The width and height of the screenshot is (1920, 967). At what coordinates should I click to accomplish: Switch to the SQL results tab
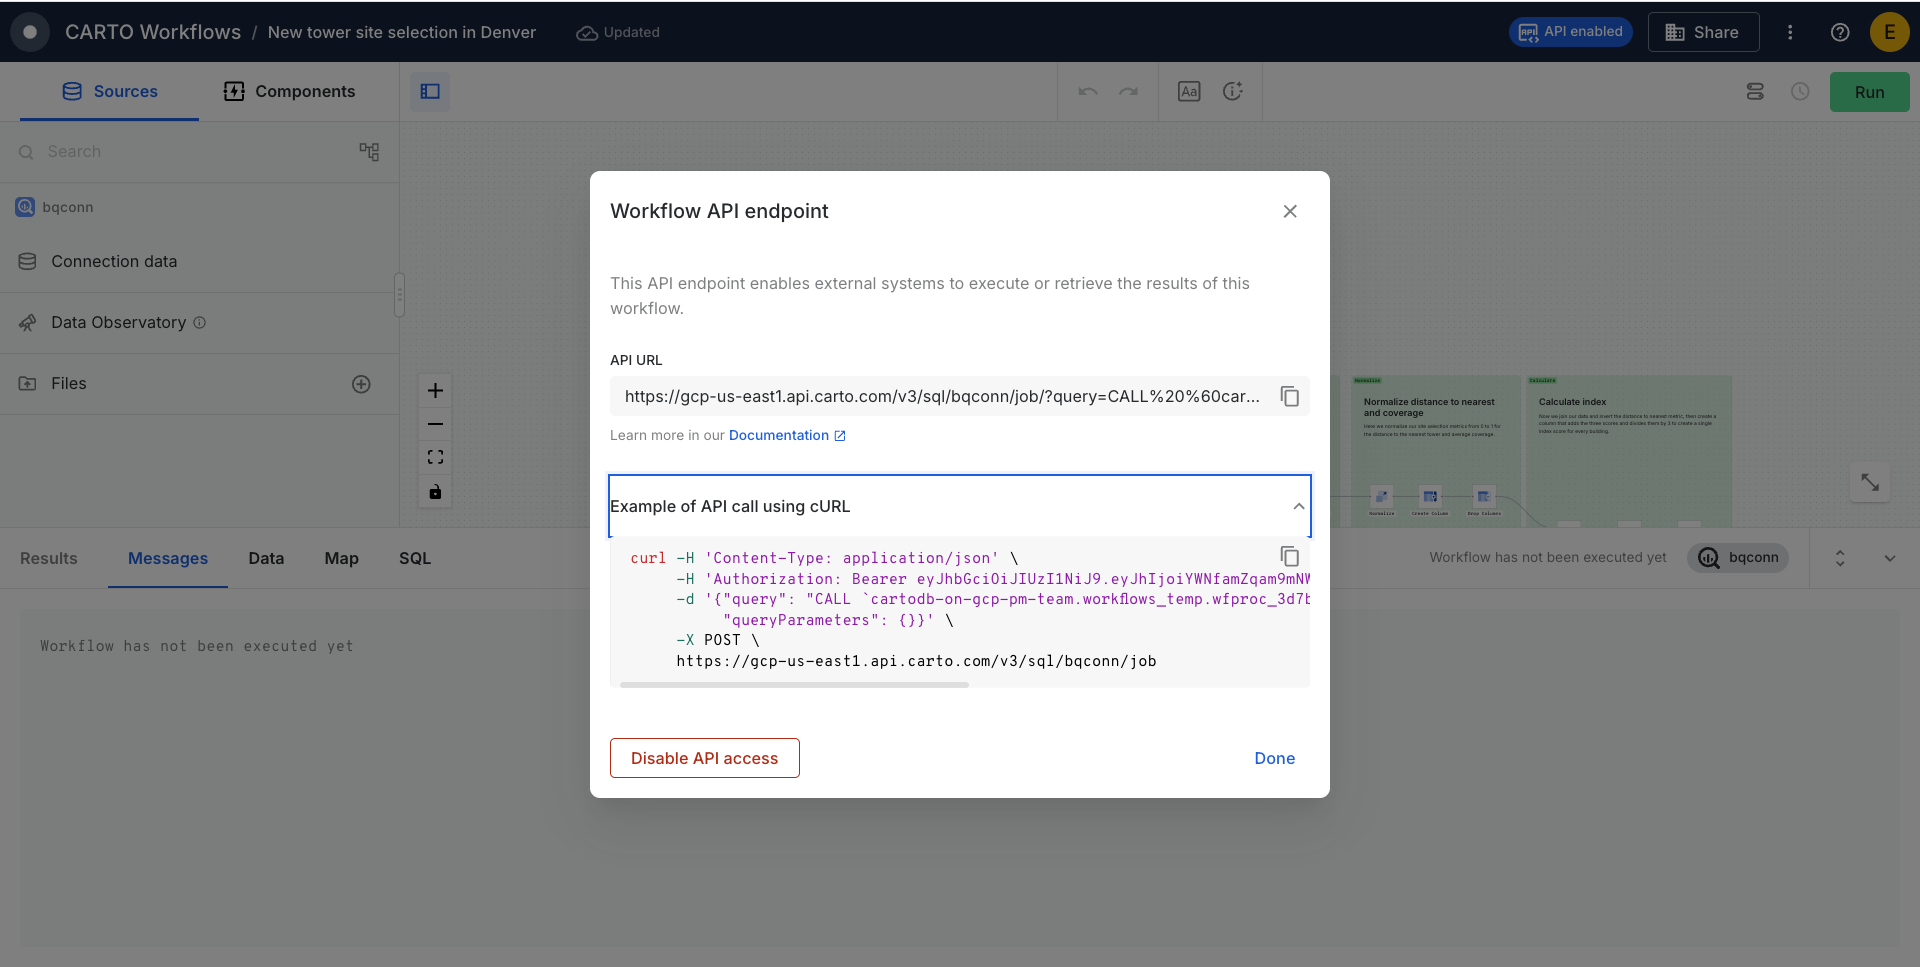pyautogui.click(x=414, y=558)
